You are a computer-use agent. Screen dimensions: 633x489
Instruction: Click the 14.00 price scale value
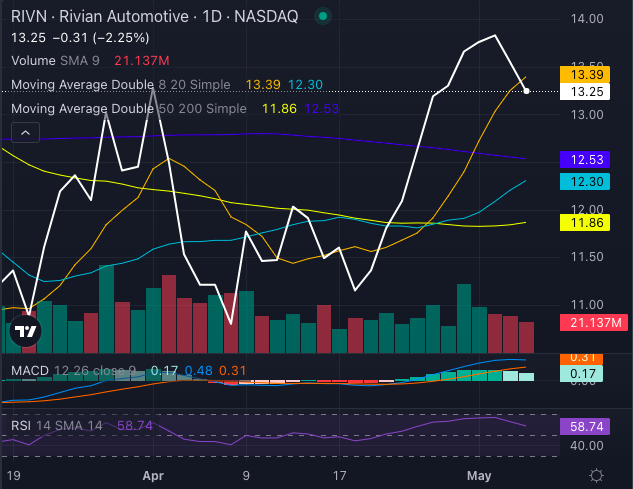tap(587, 19)
